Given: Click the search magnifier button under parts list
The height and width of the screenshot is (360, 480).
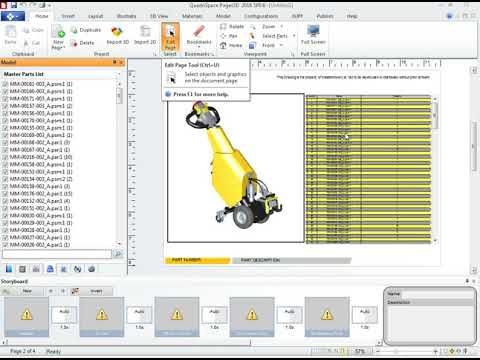Looking at the screenshot, I should (118, 254).
